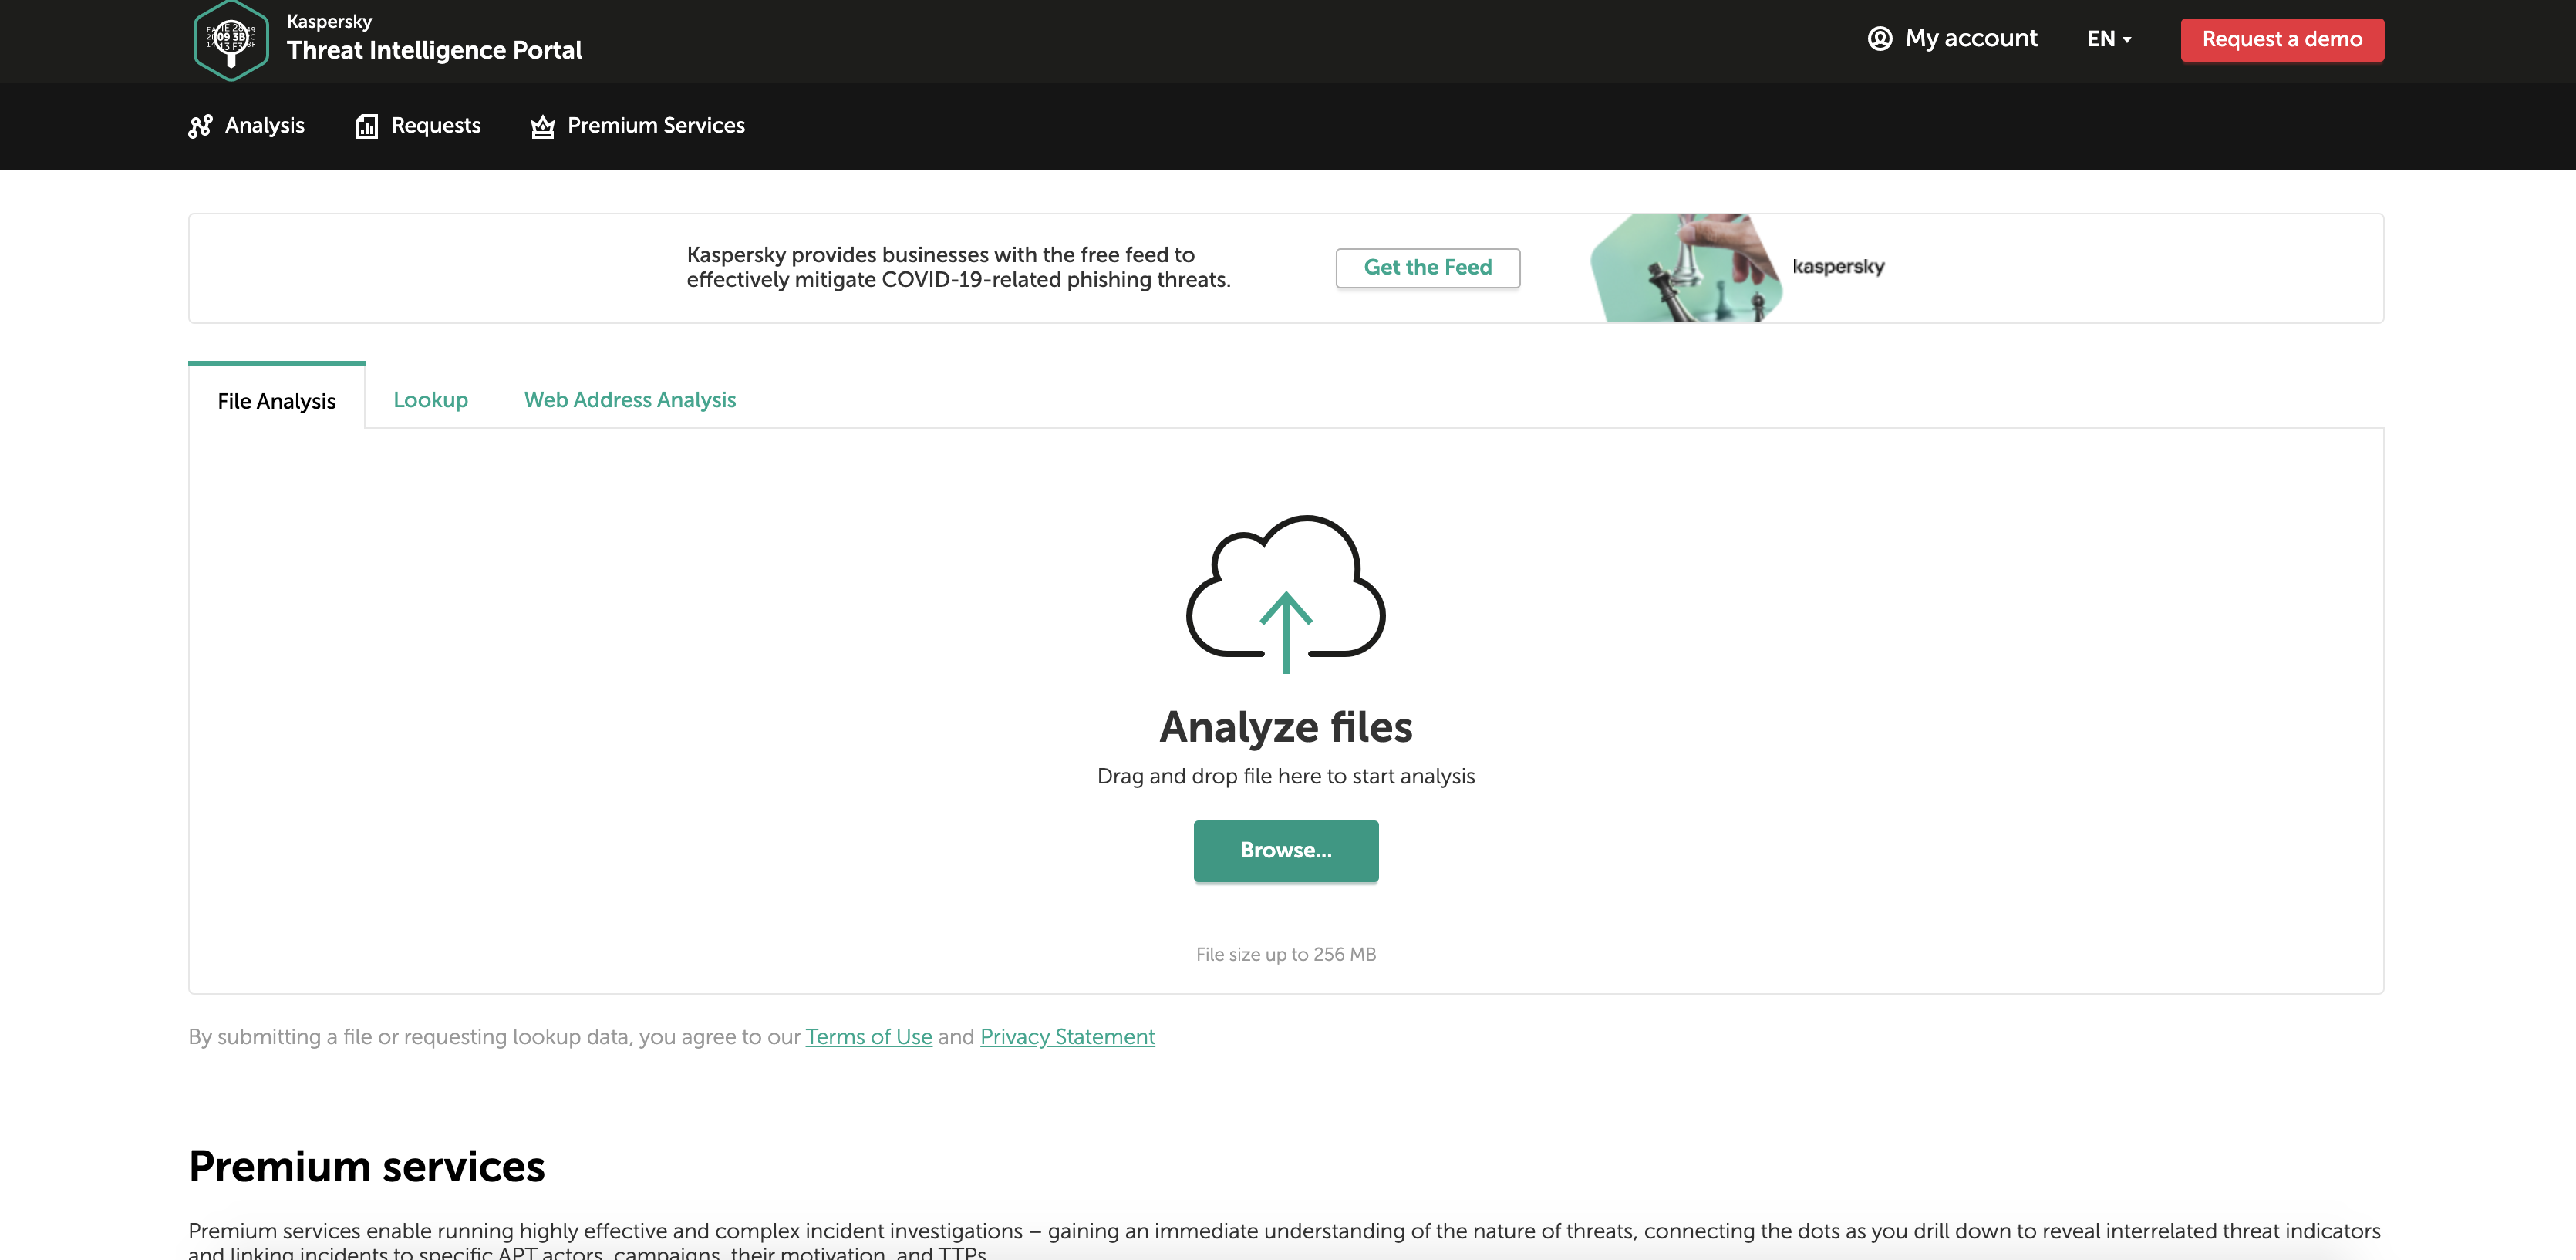Scroll down to Premium services section
Viewport: 2576px width, 1260px height.
(x=366, y=1167)
